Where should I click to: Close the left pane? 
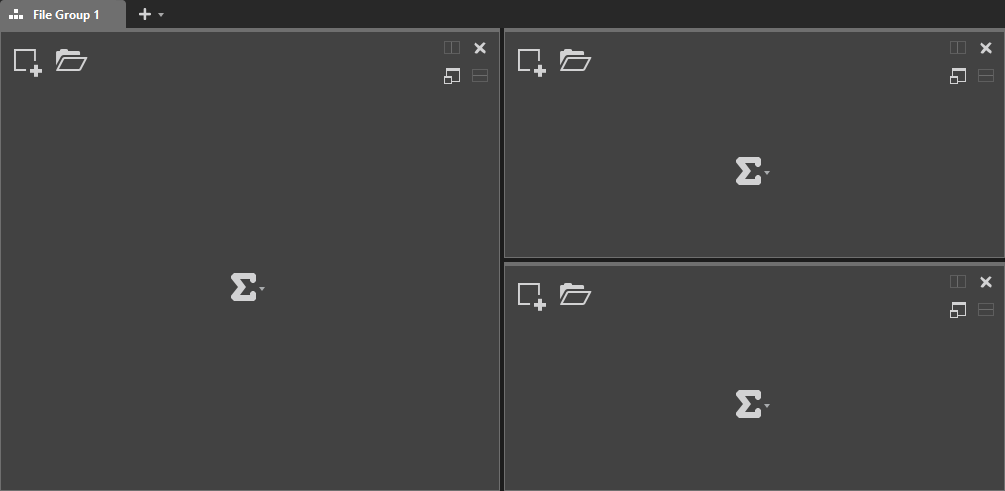tap(480, 48)
